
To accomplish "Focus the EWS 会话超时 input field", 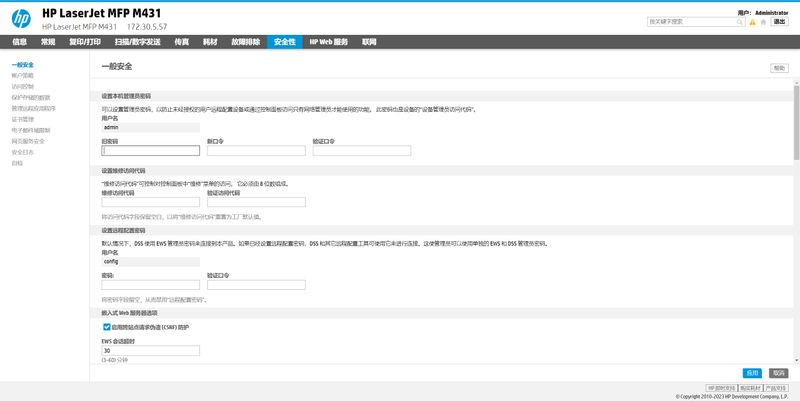I will point(151,351).
